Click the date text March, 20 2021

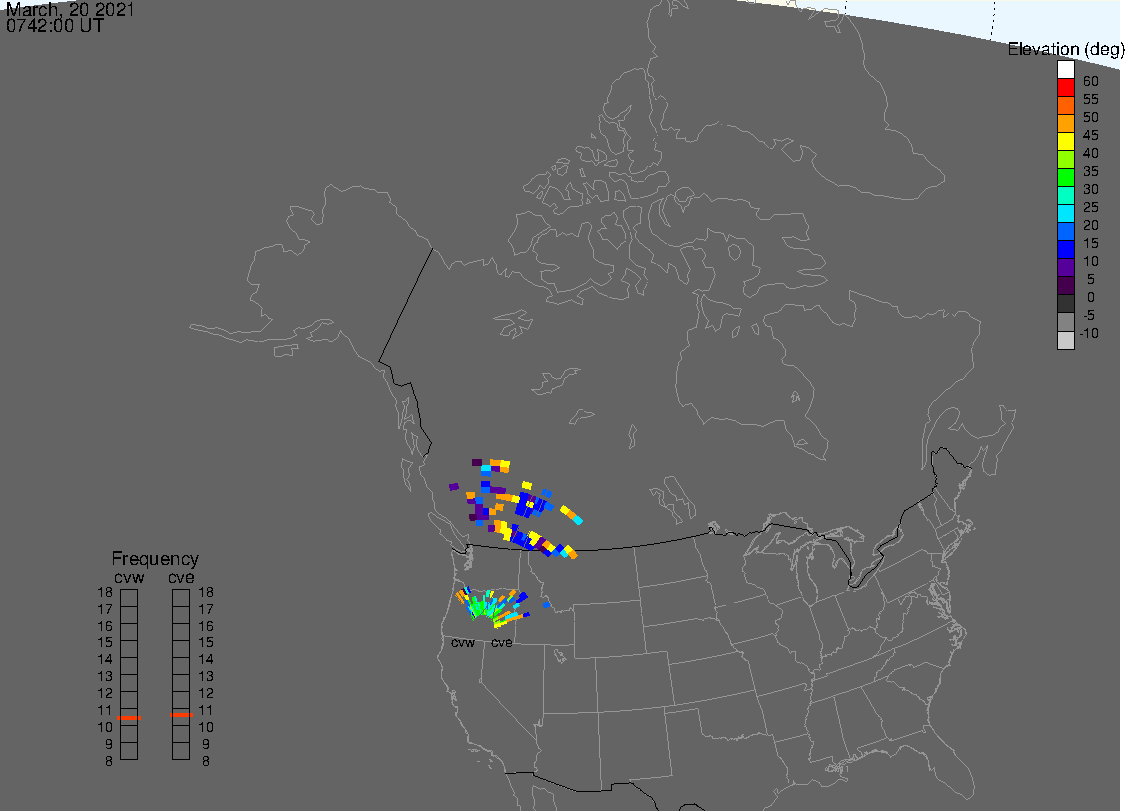click(70, 10)
